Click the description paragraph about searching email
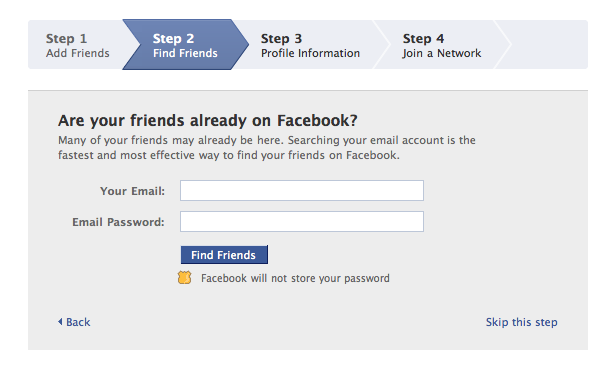 pyautogui.click(x=267, y=148)
